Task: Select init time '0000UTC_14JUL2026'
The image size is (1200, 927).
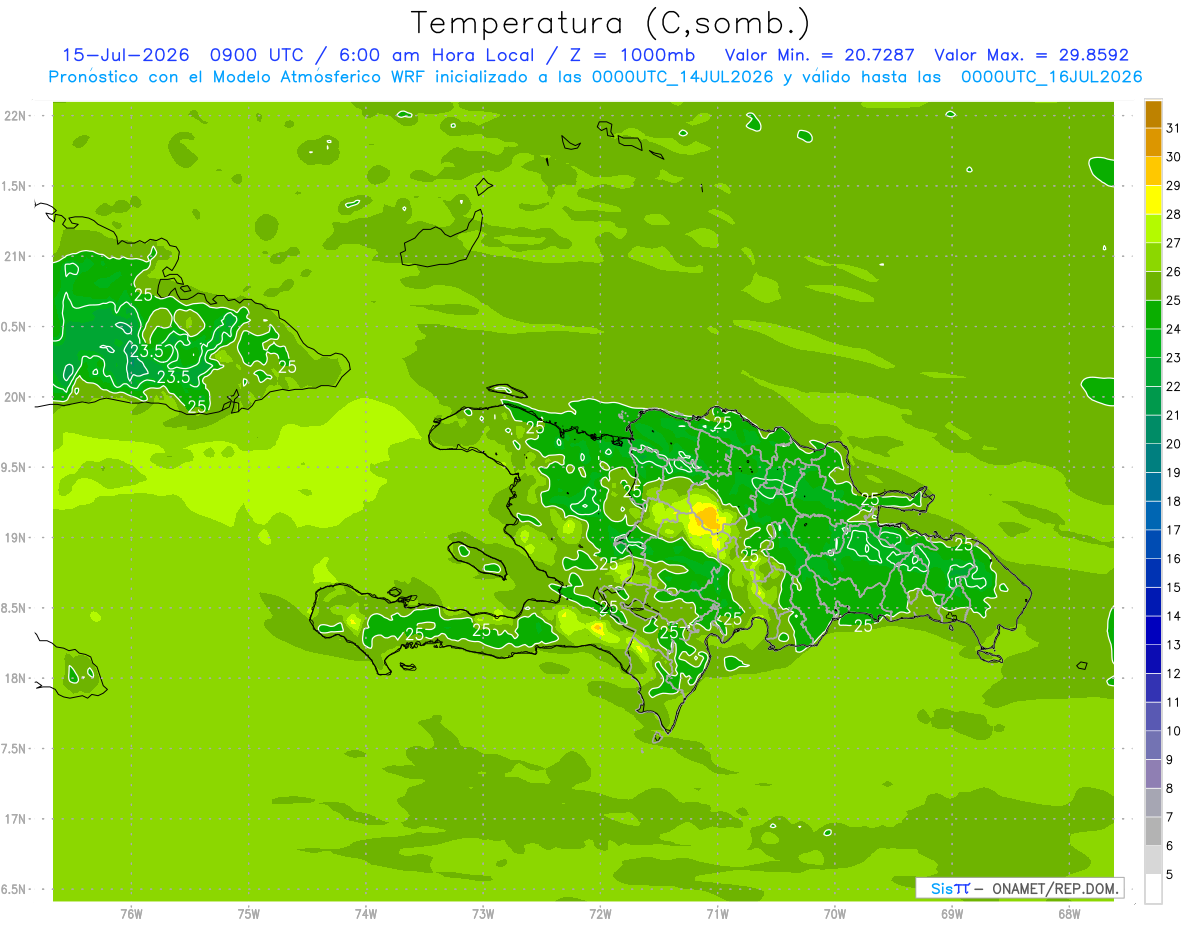Action: click(682, 77)
